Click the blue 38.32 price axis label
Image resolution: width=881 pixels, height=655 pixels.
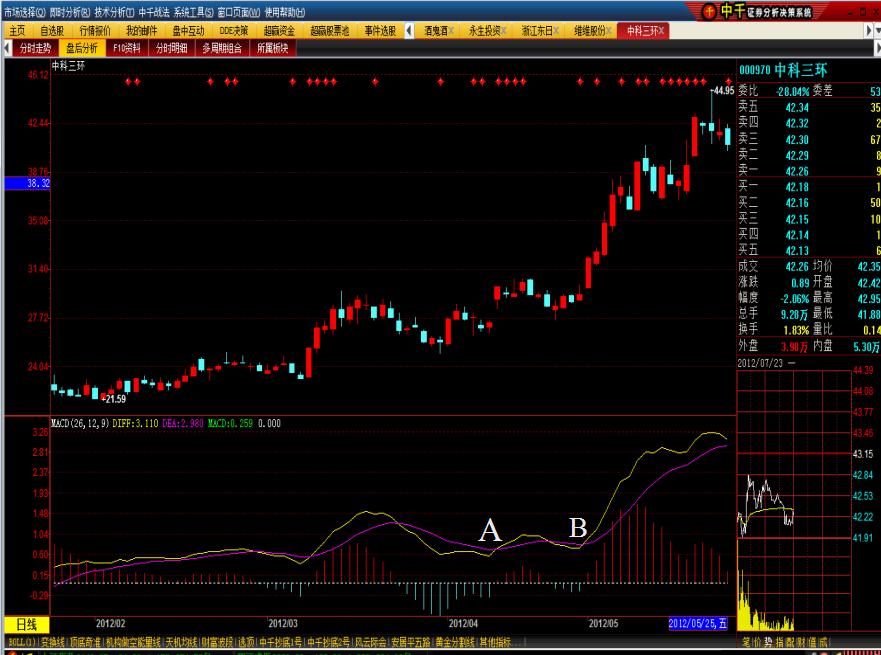click(x=25, y=184)
